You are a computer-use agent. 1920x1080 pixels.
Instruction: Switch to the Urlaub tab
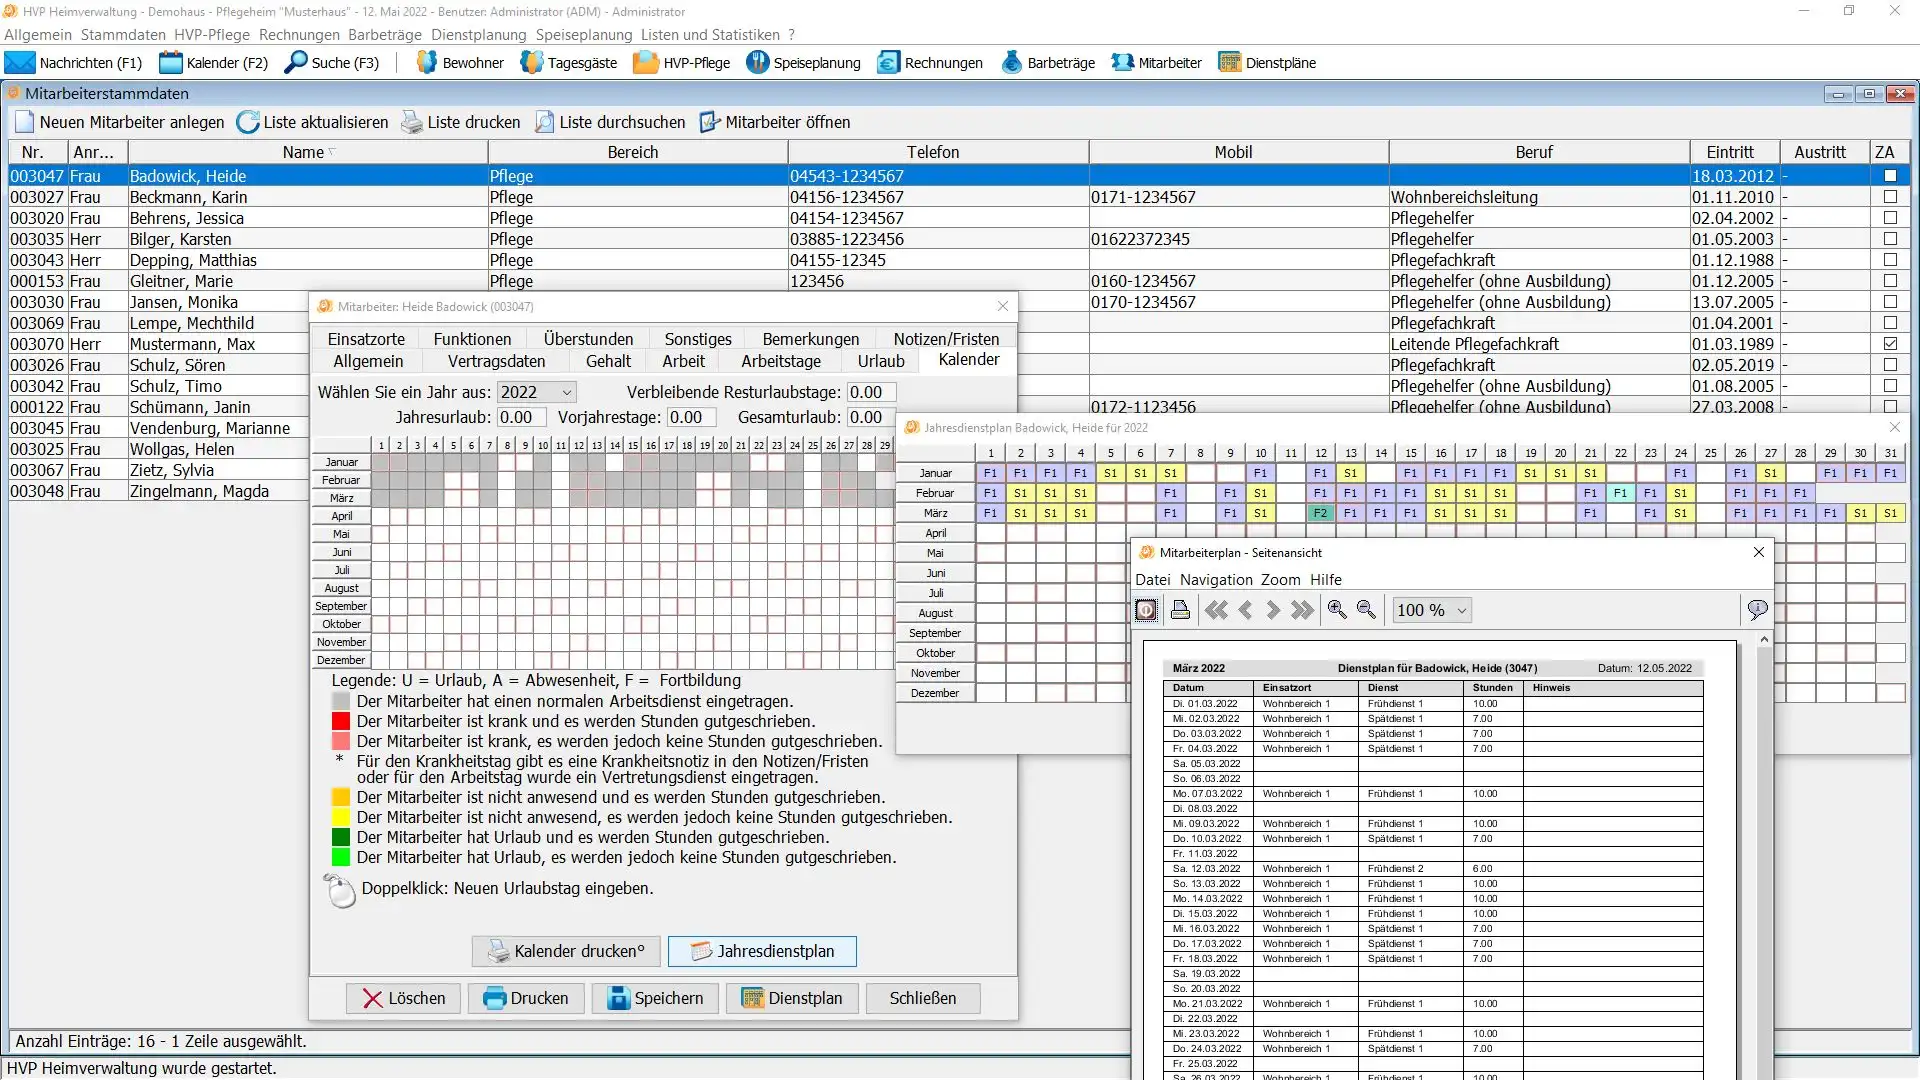[880, 361]
